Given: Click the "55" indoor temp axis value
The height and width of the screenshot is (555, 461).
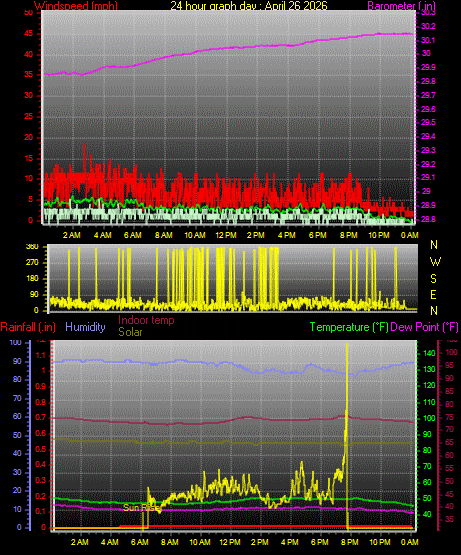Looking at the screenshot, I should point(449,468).
